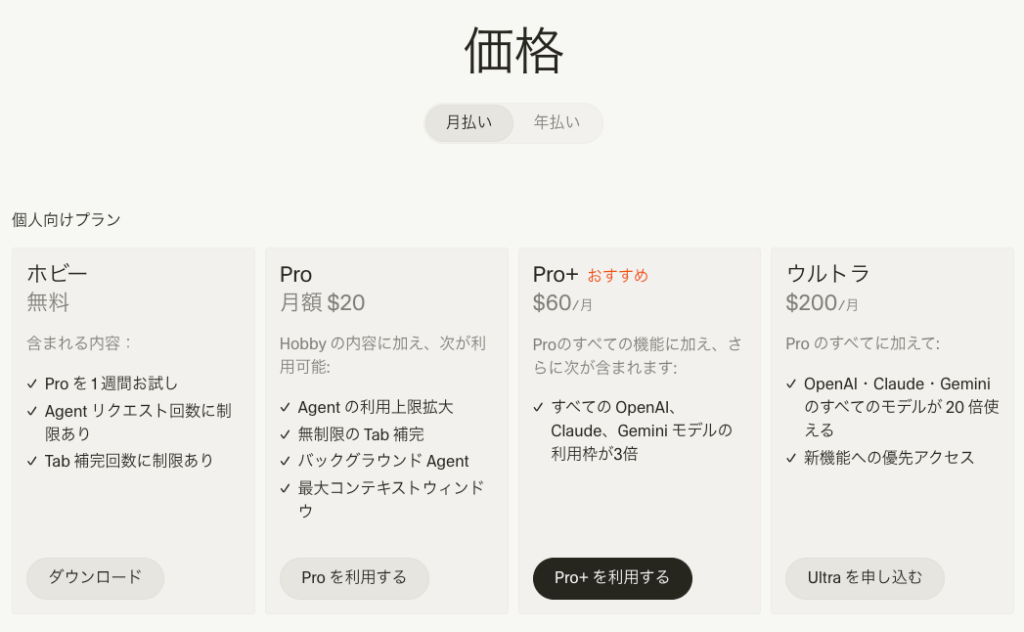
Task: Click the ダウンロード button in the Hobby plan
Action: (95, 578)
